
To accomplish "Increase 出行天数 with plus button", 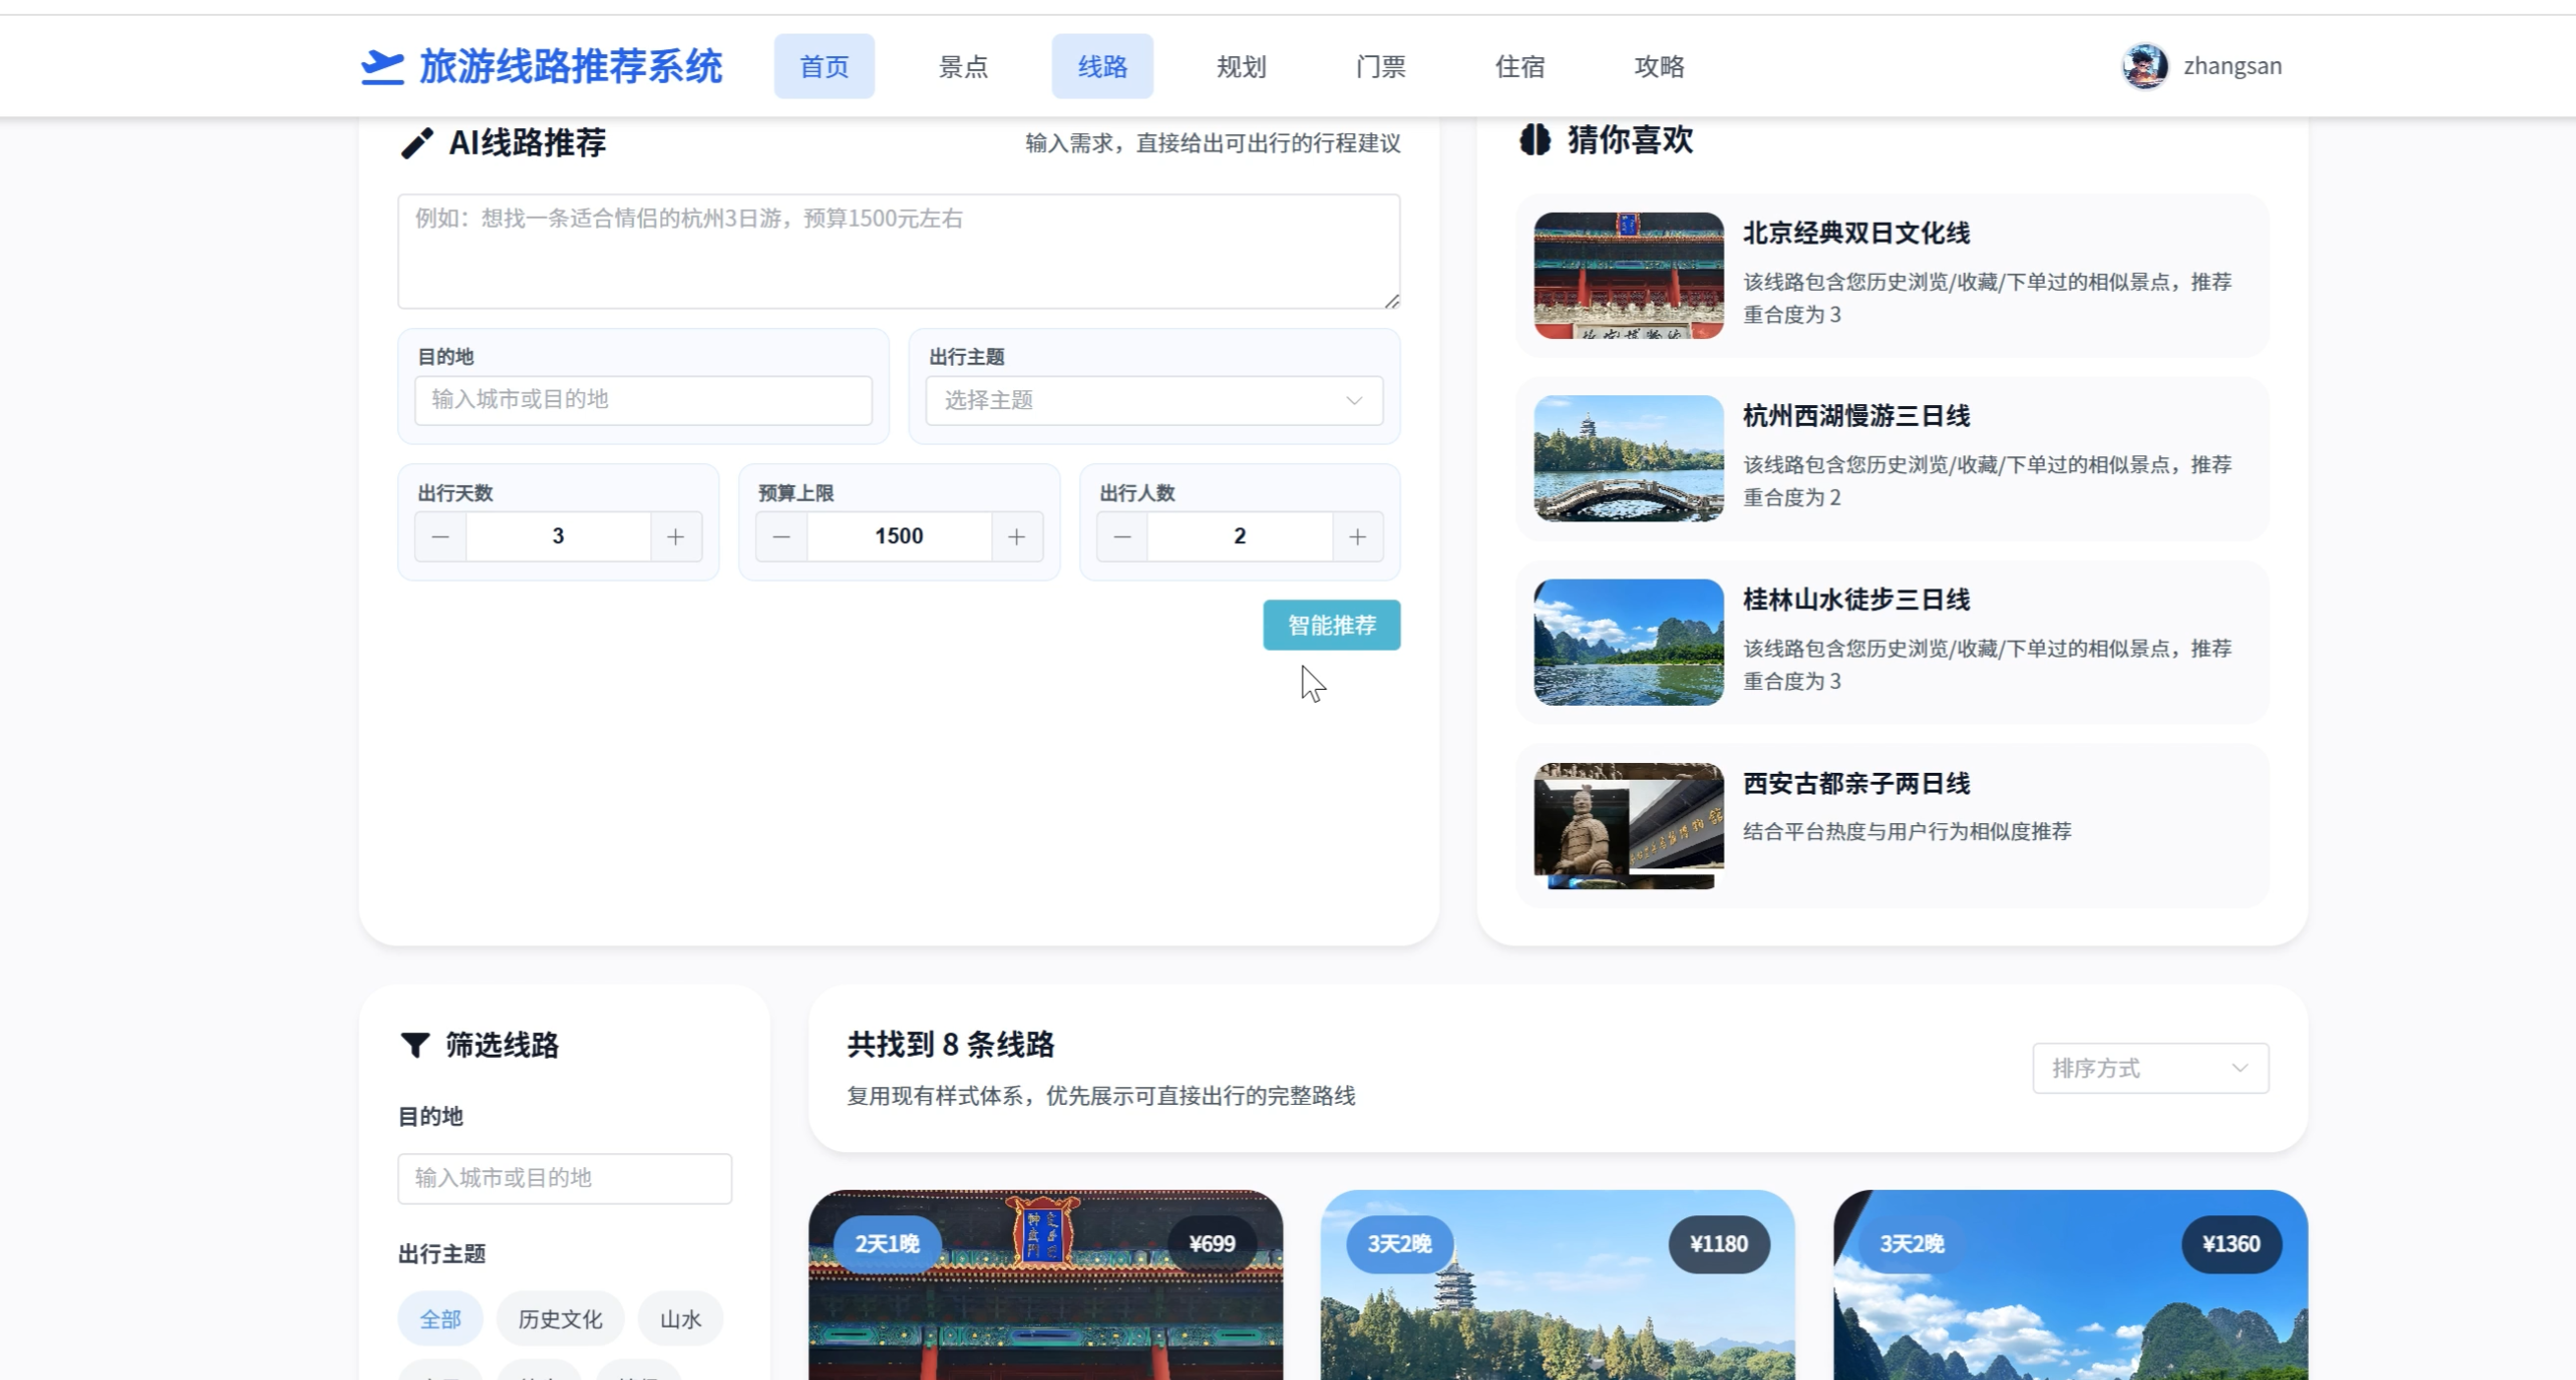I will click(676, 537).
